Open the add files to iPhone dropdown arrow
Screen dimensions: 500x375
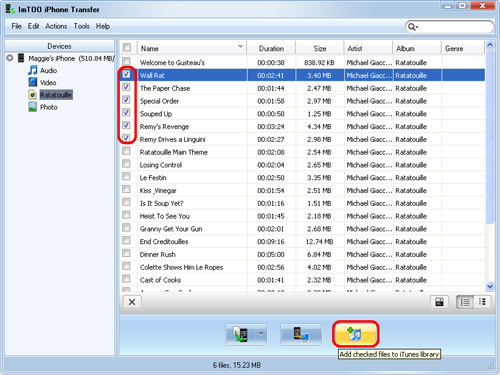(261, 334)
